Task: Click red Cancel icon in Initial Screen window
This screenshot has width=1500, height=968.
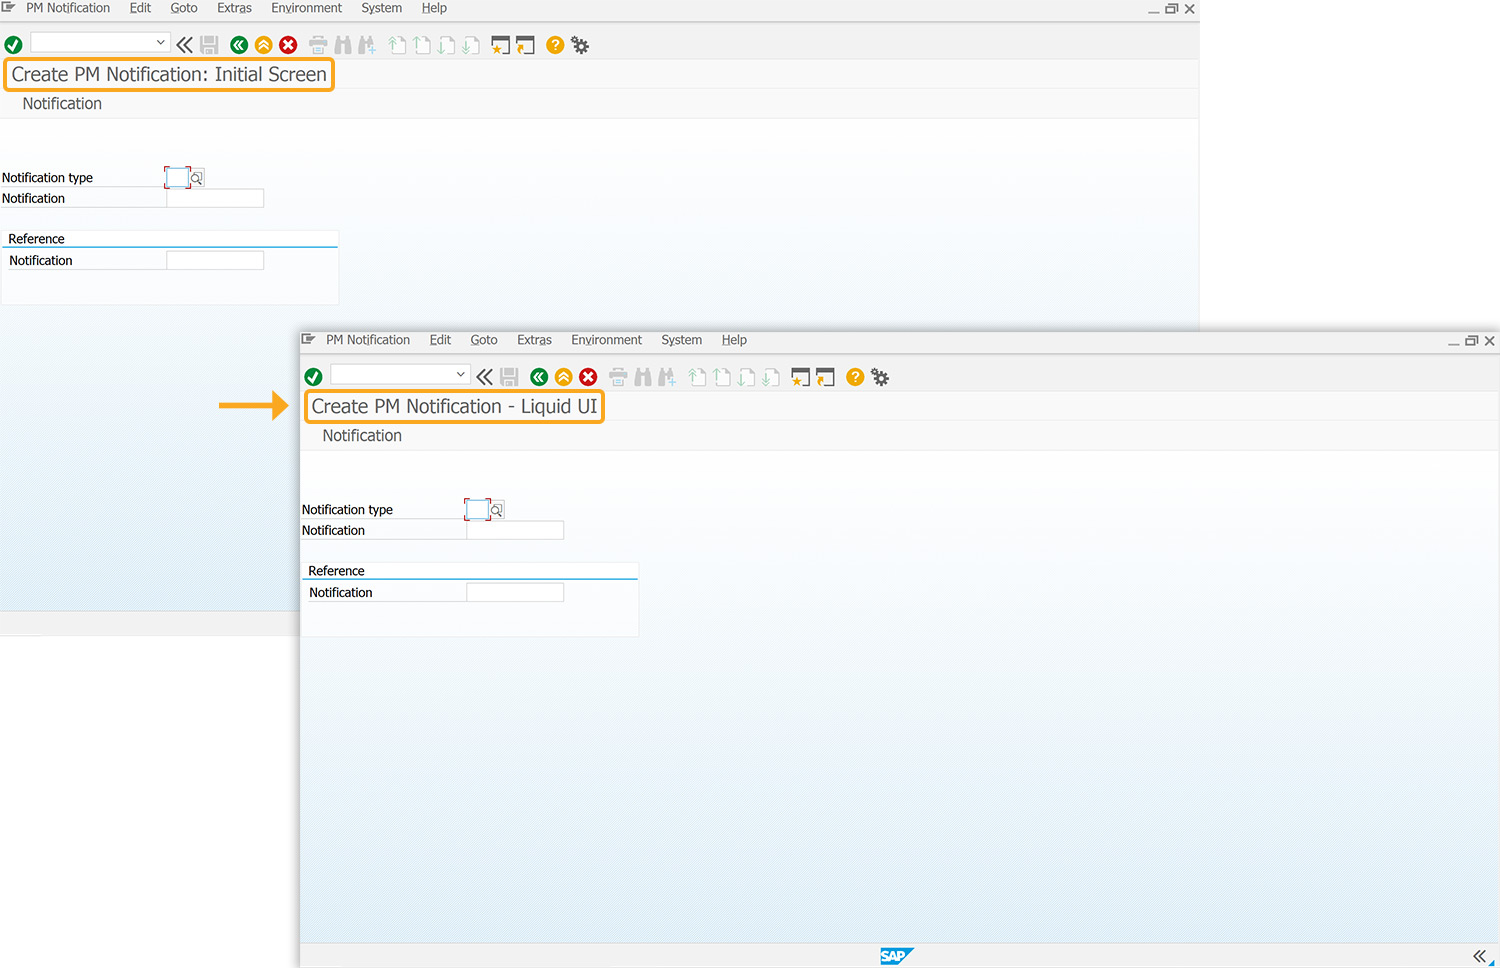Action: coord(288,45)
